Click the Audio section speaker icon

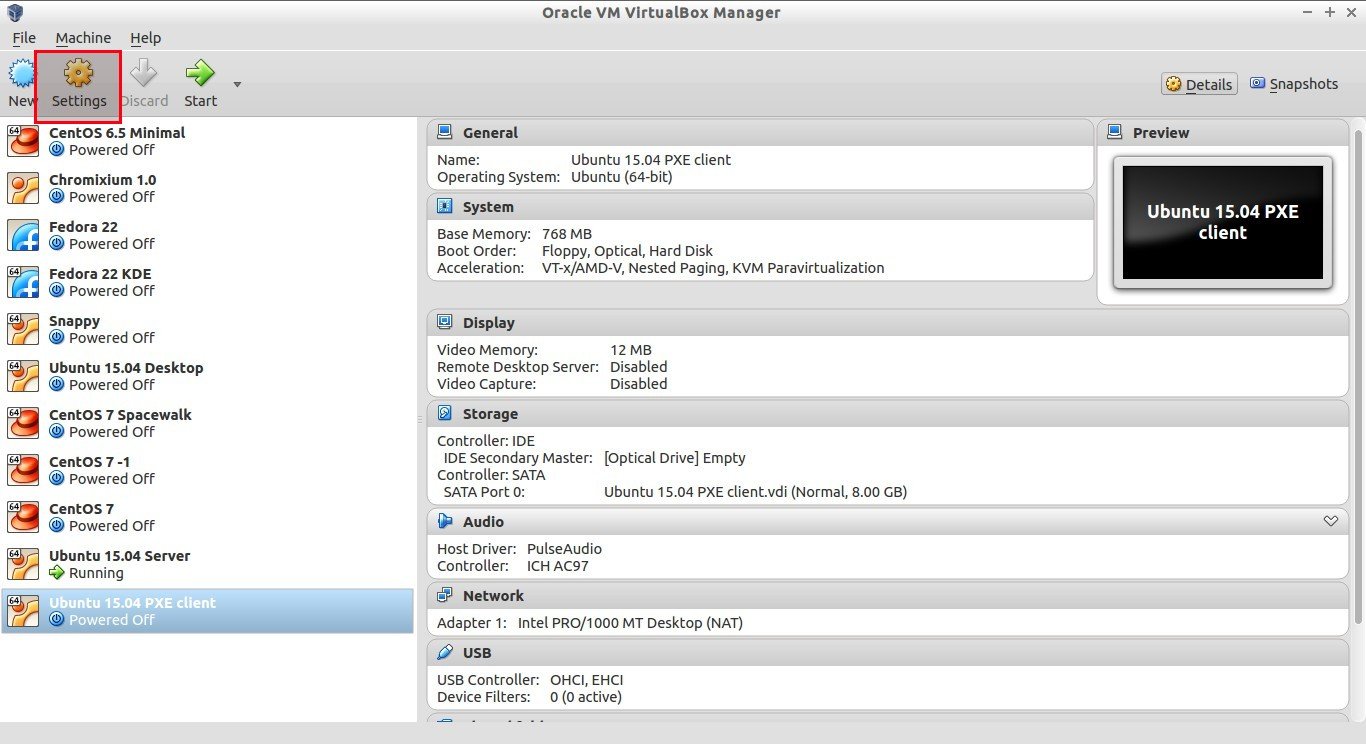tap(444, 521)
